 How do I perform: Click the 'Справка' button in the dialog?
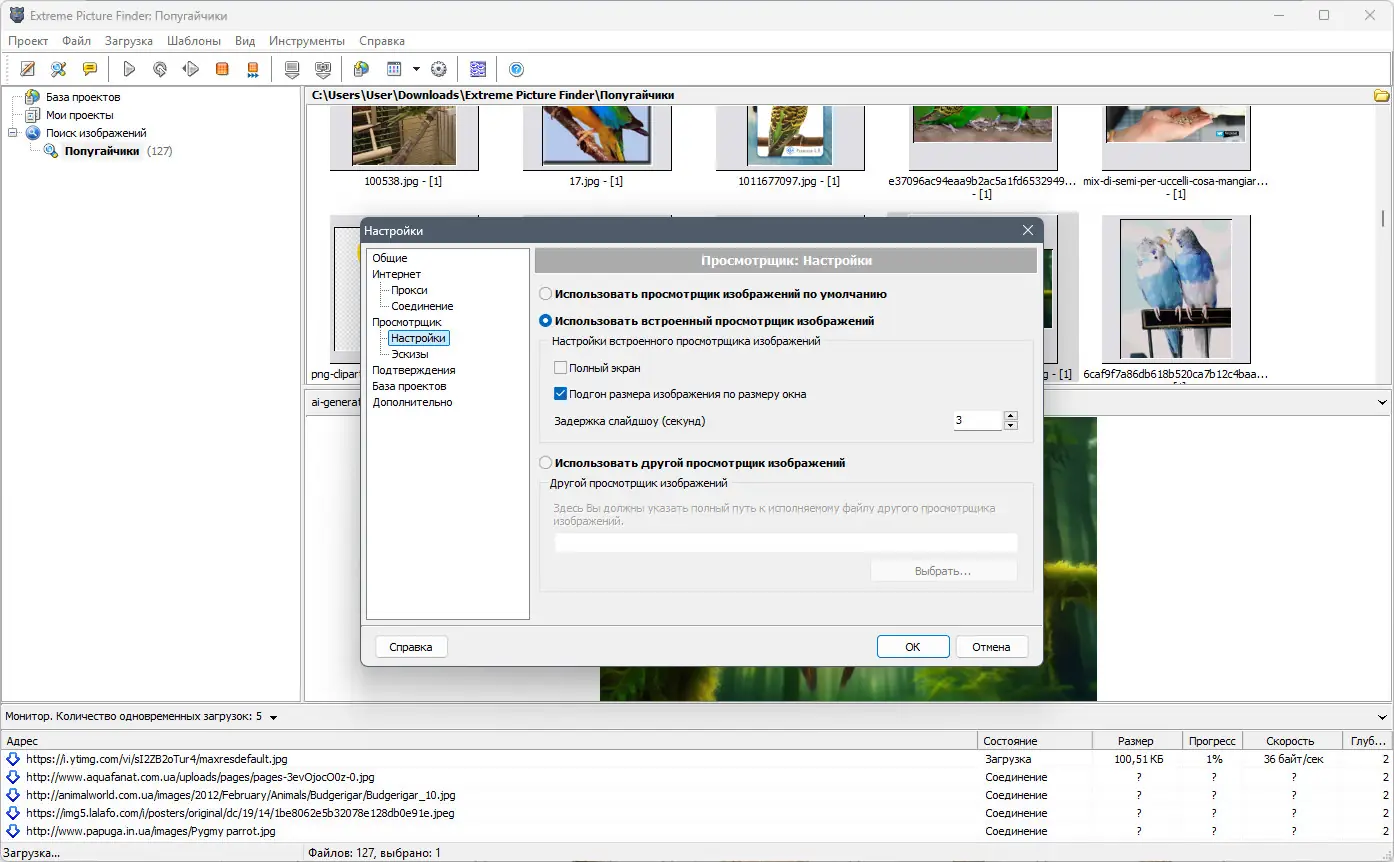(411, 647)
